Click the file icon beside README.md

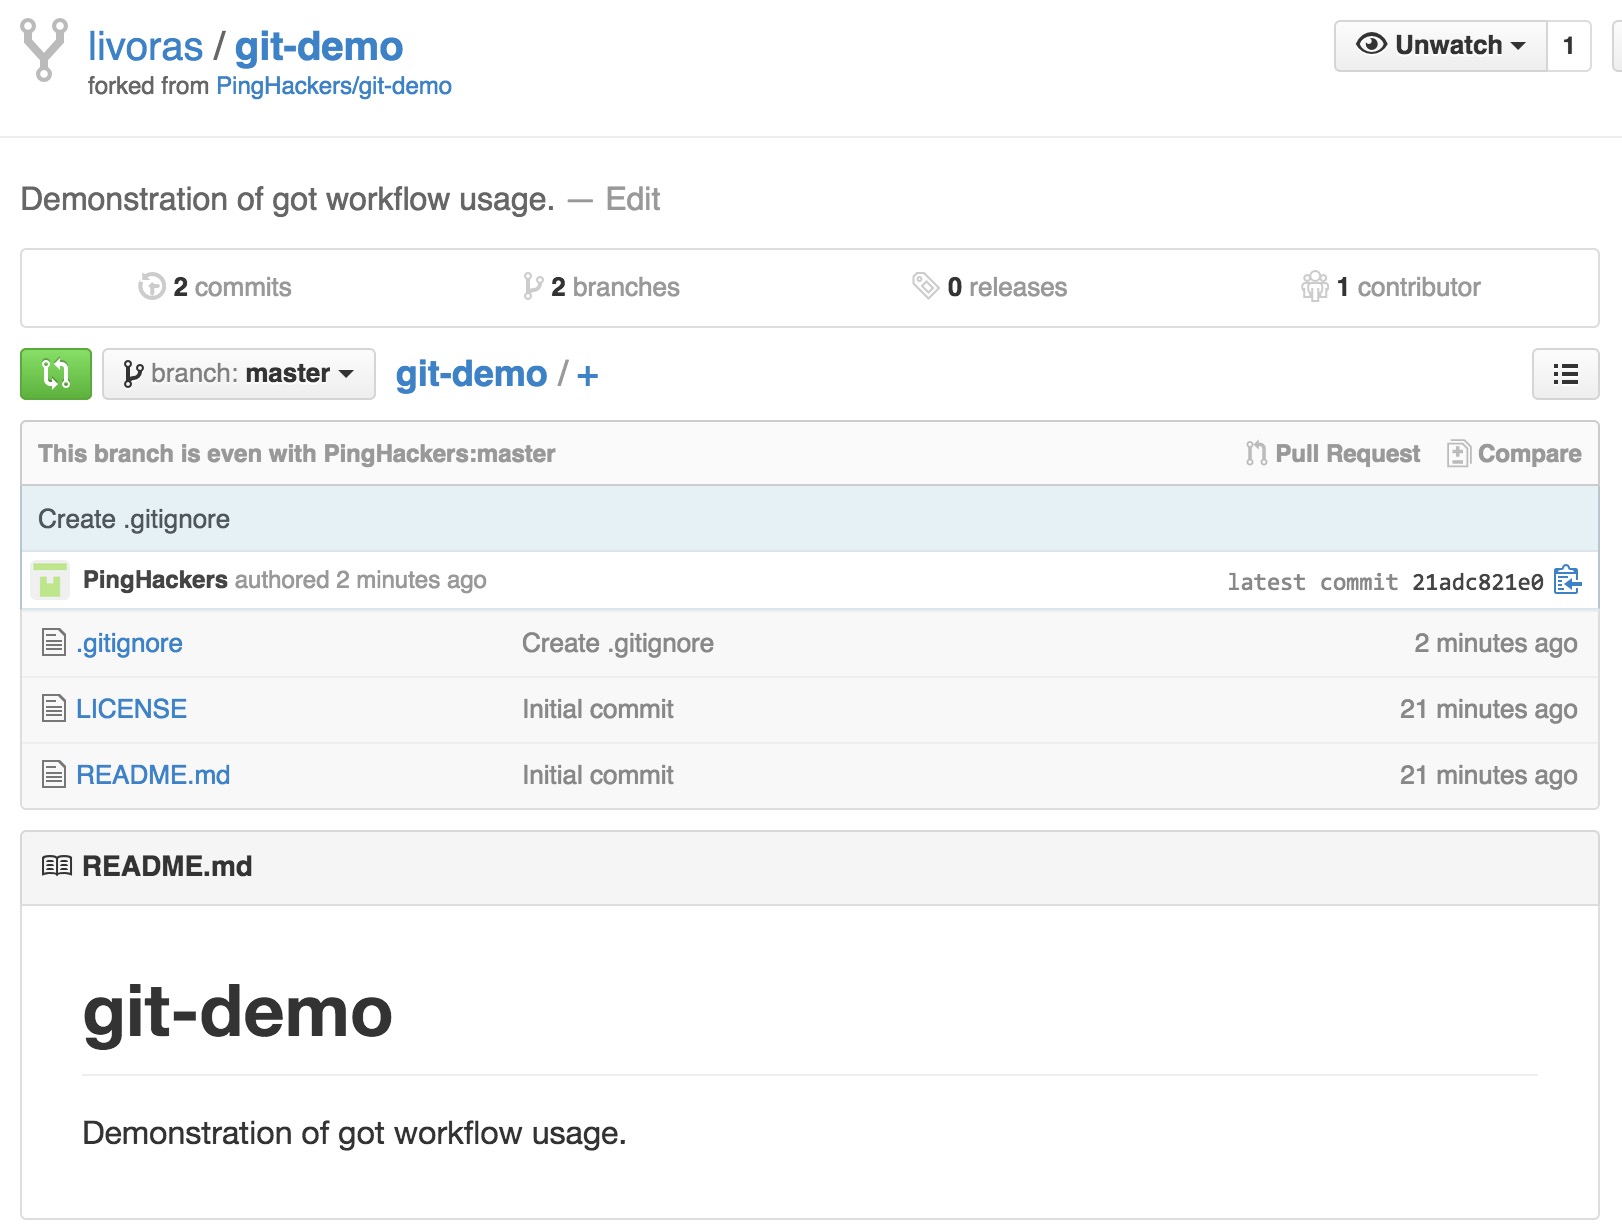[54, 774]
